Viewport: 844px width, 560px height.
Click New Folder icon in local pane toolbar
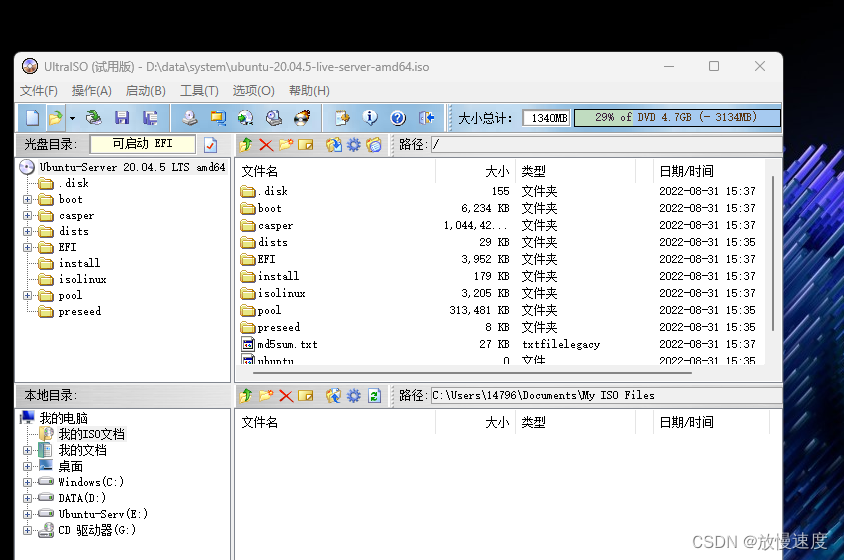[266, 396]
